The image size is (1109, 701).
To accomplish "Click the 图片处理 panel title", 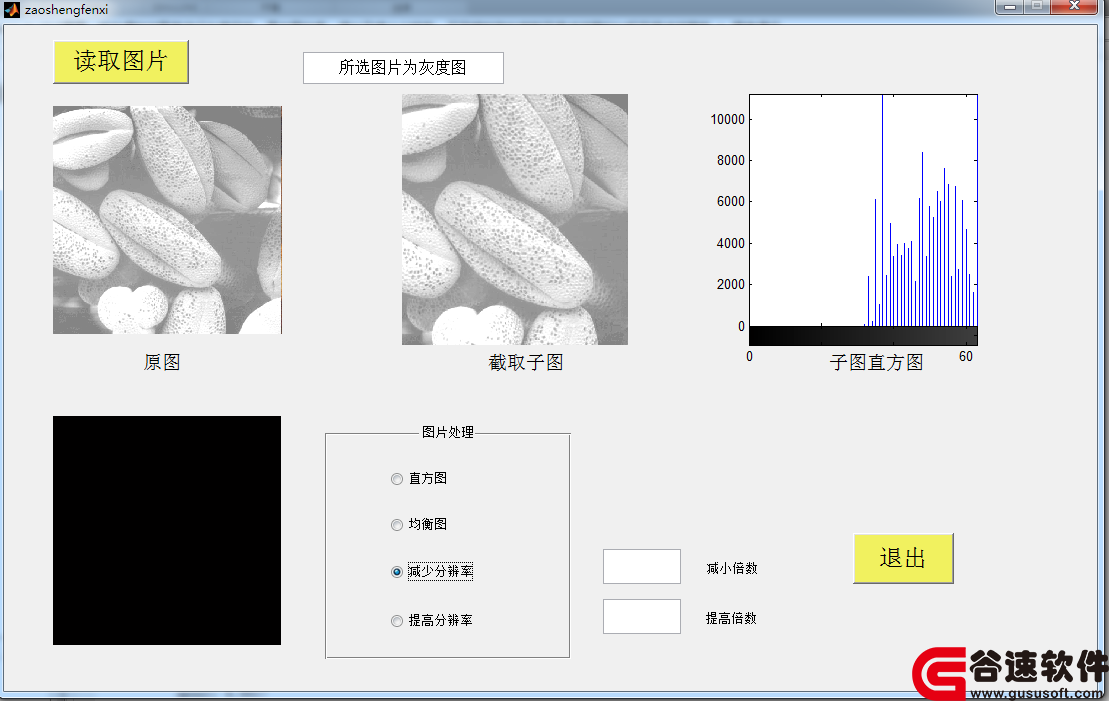I will tap(448, 432).
